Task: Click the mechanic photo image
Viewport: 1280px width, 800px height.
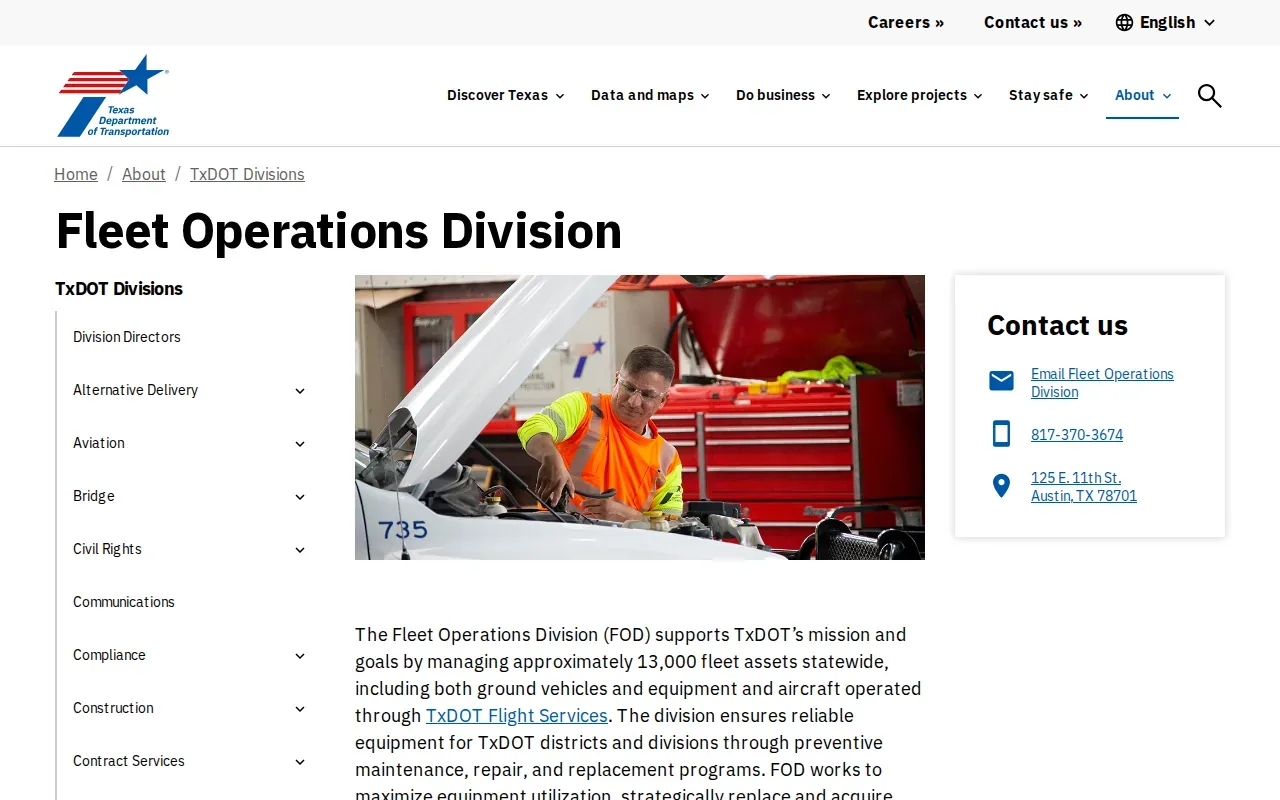Action: point(640,417)
